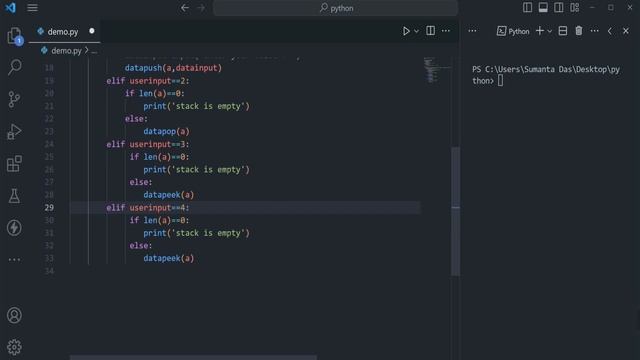Click 'elif userinput==4:' code line
The height and width of the screenshot is (360, 640).
pos(148,208)
